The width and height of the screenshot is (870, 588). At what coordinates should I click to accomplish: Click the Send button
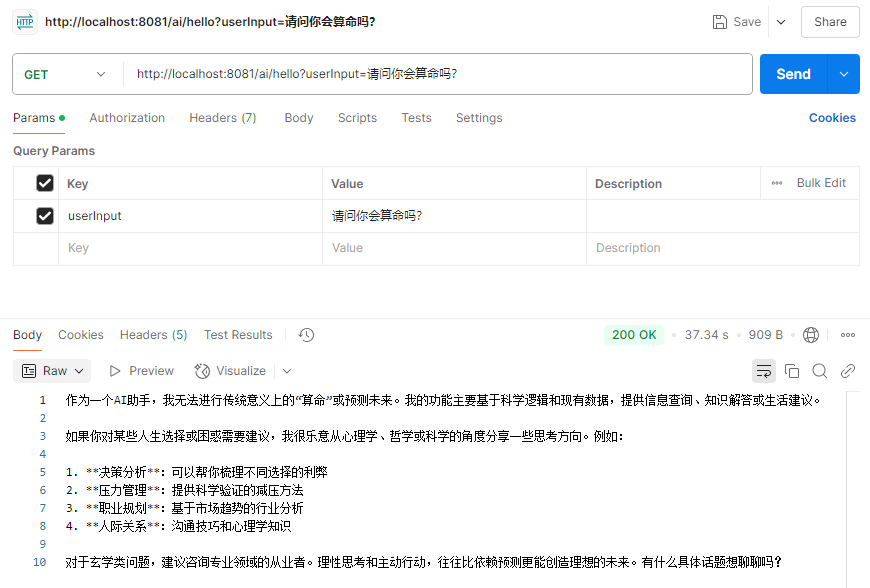793,74
